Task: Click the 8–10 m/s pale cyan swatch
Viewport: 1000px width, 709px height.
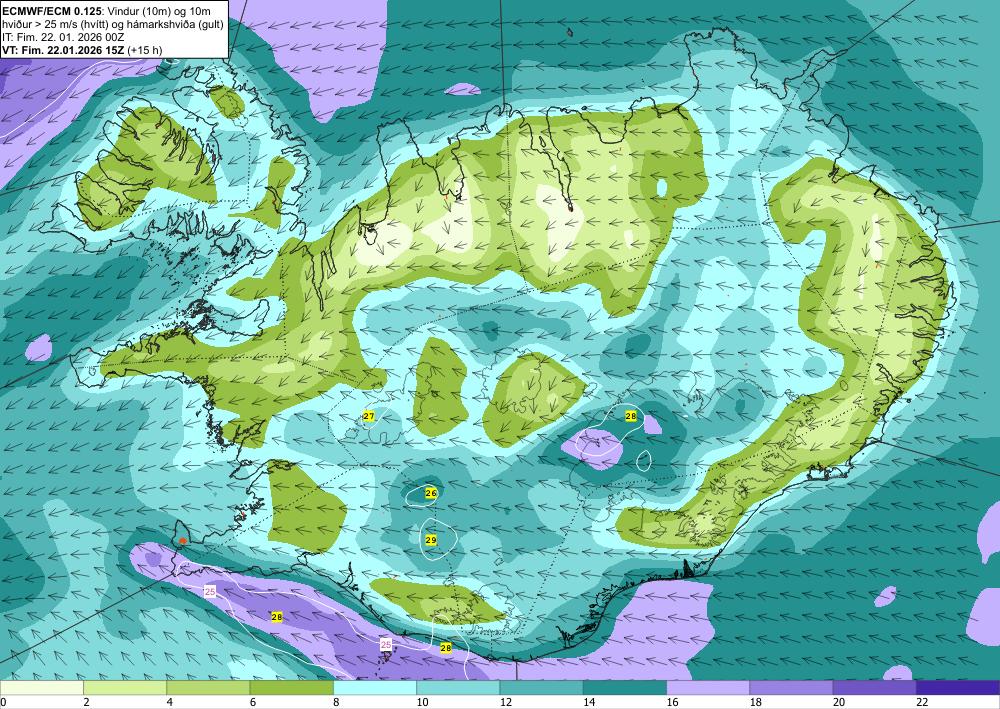Action: pos(375,688)
